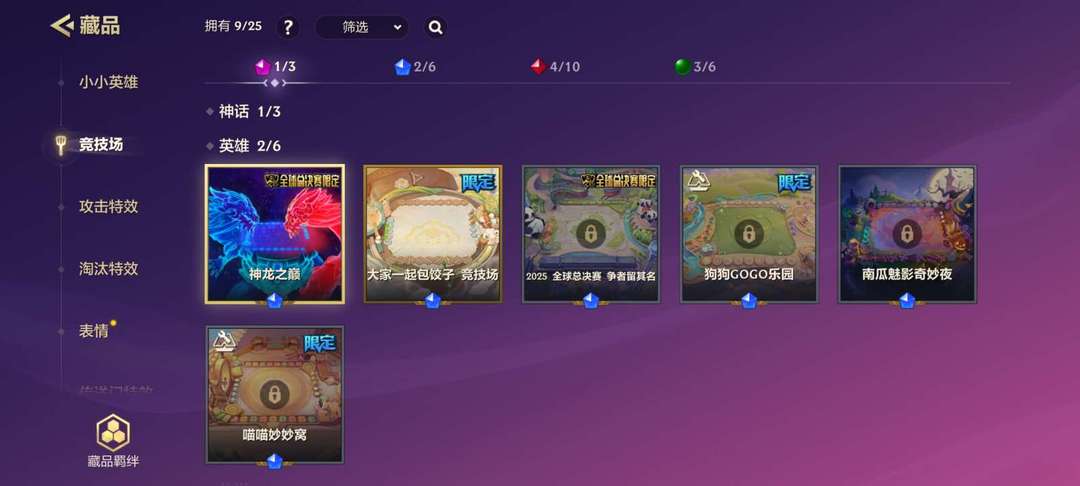The height and width of the screenshot is (486, 1080).
Task: Go back using the 藏品 arrow icon
Action: coord(62,26)
